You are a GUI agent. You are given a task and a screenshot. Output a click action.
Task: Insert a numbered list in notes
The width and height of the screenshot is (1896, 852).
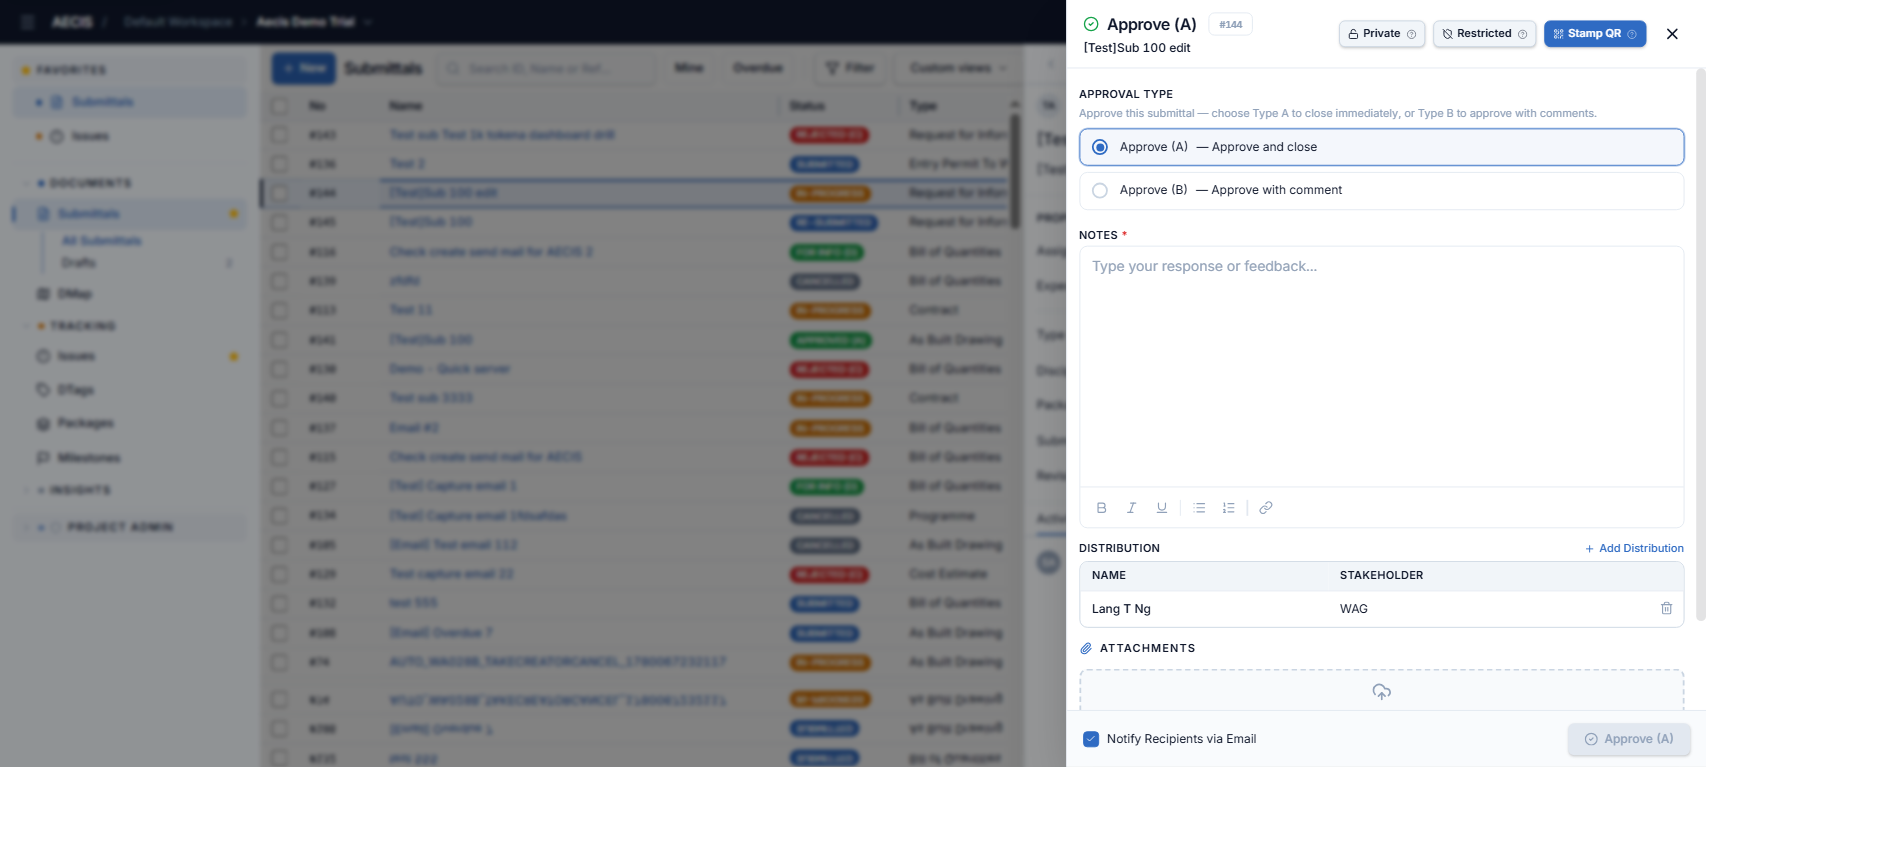click(x=1229, y=508)
